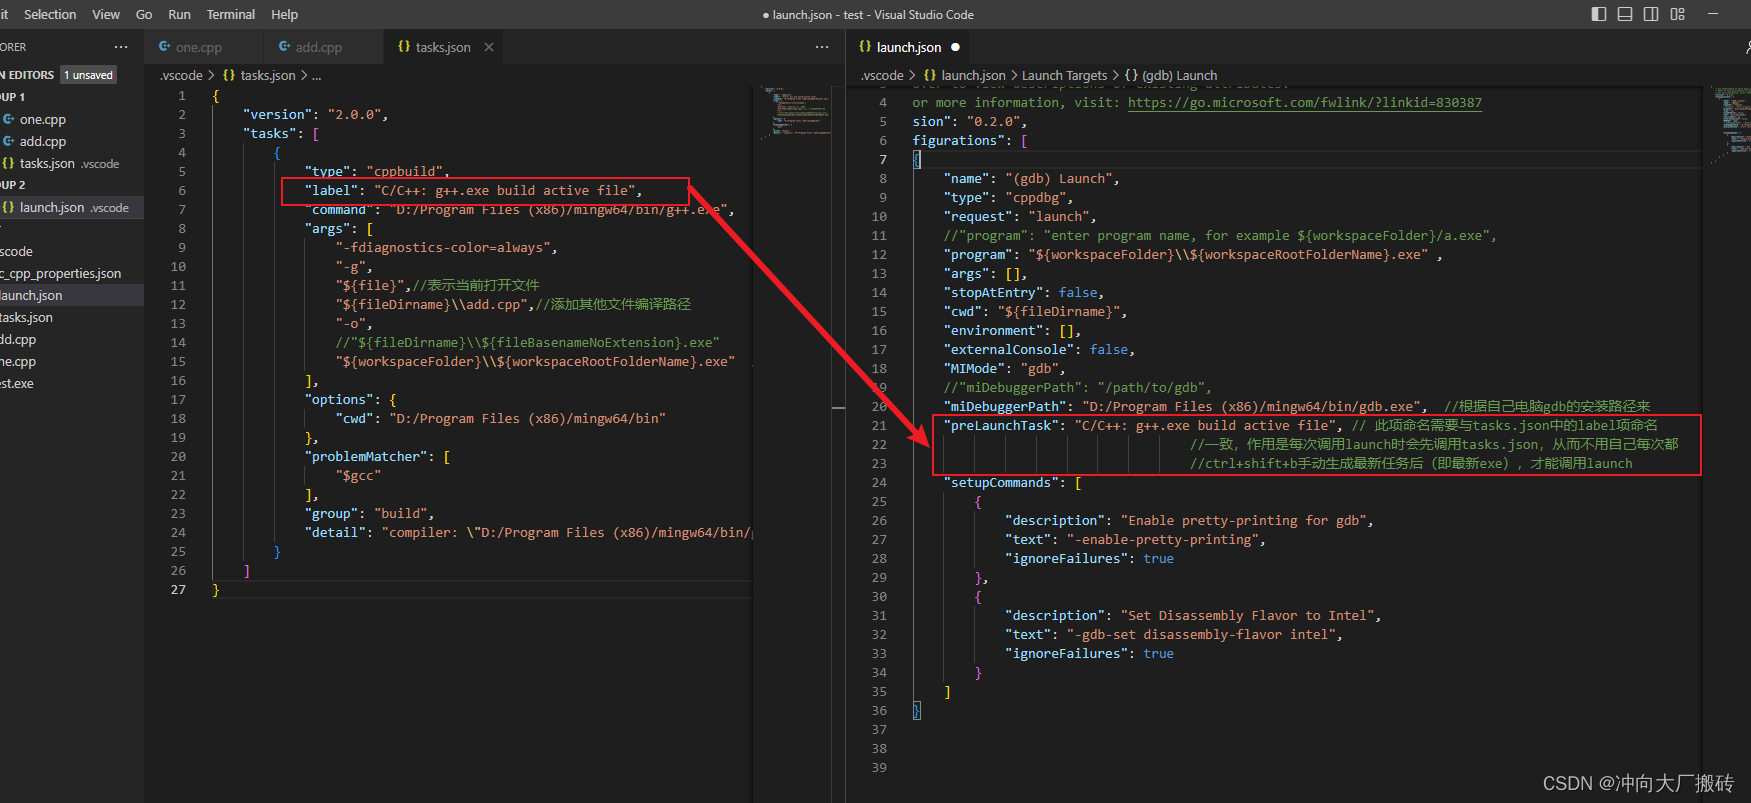Click .vscode in the launch.json breadcrumb

pyautogui.click(x=882, y=75)
